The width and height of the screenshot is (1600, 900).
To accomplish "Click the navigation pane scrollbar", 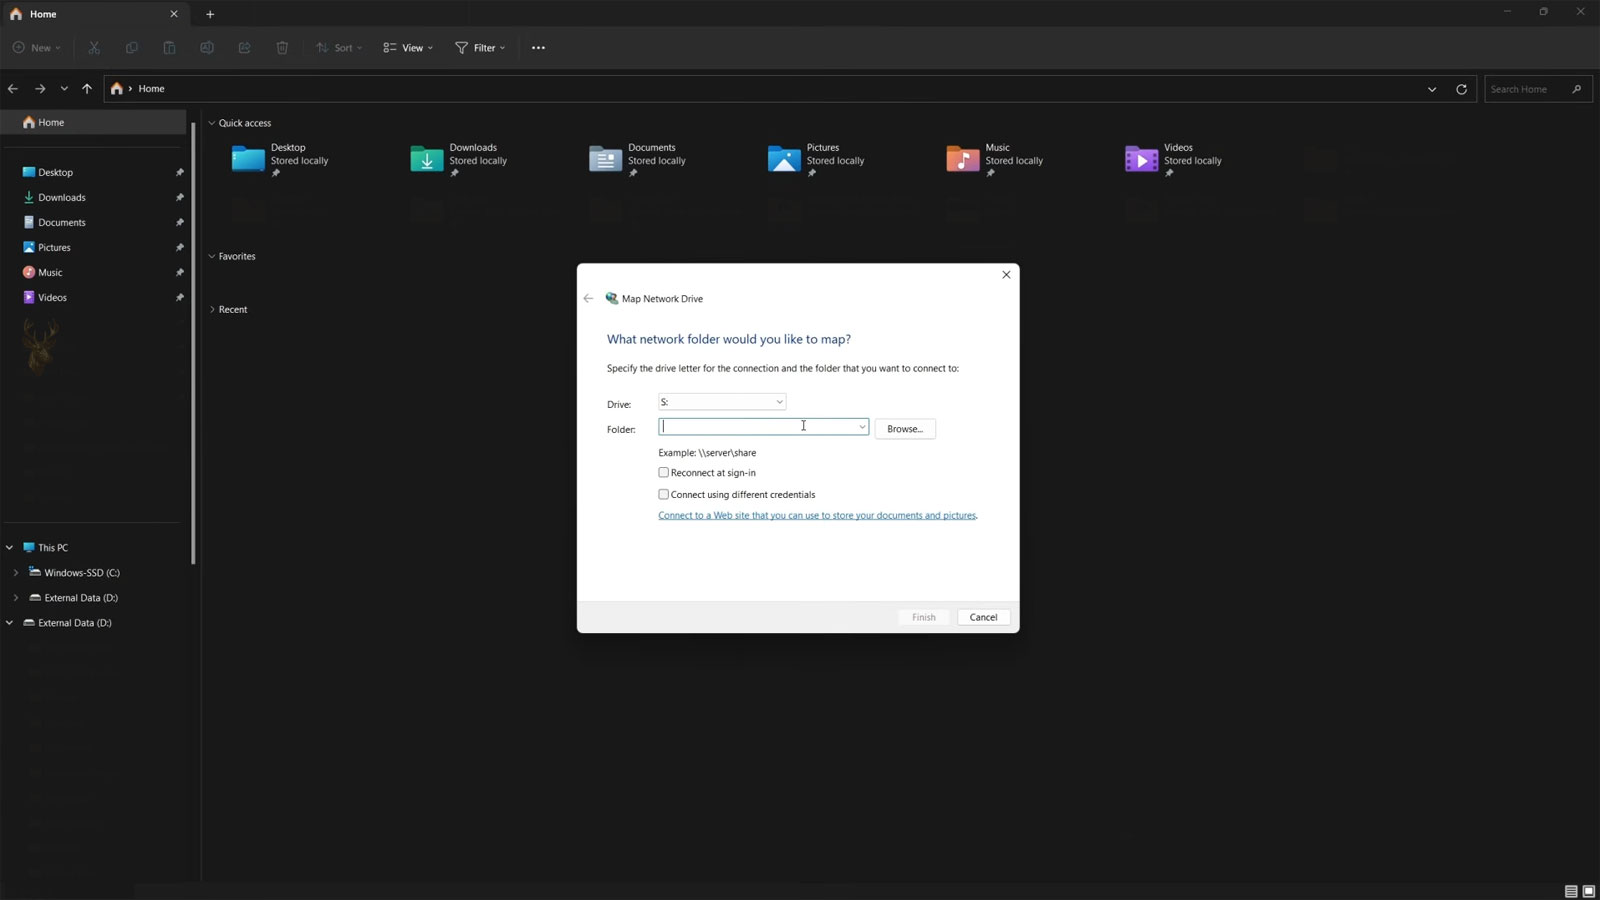I will [193, 345].
